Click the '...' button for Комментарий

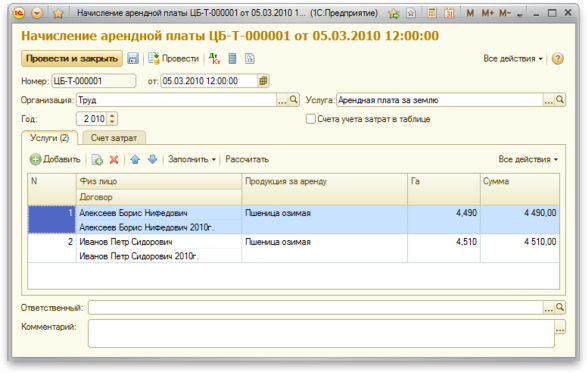560,327
